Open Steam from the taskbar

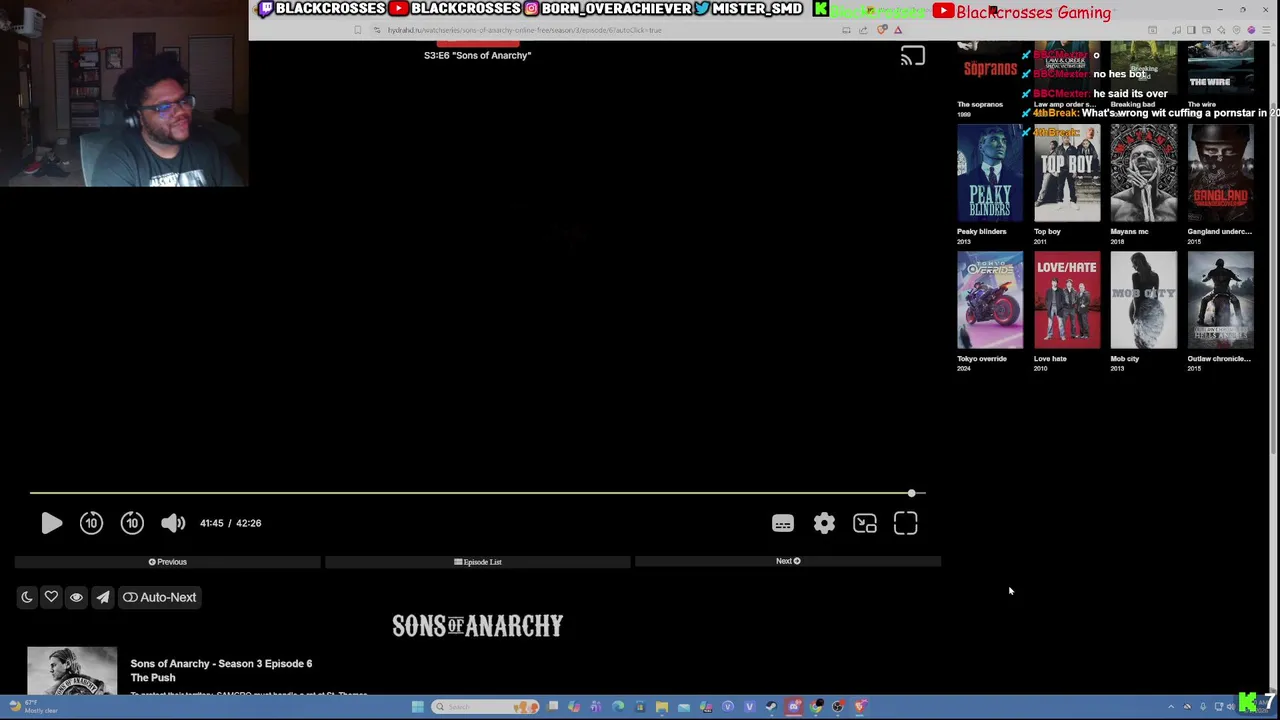[771, 707]
